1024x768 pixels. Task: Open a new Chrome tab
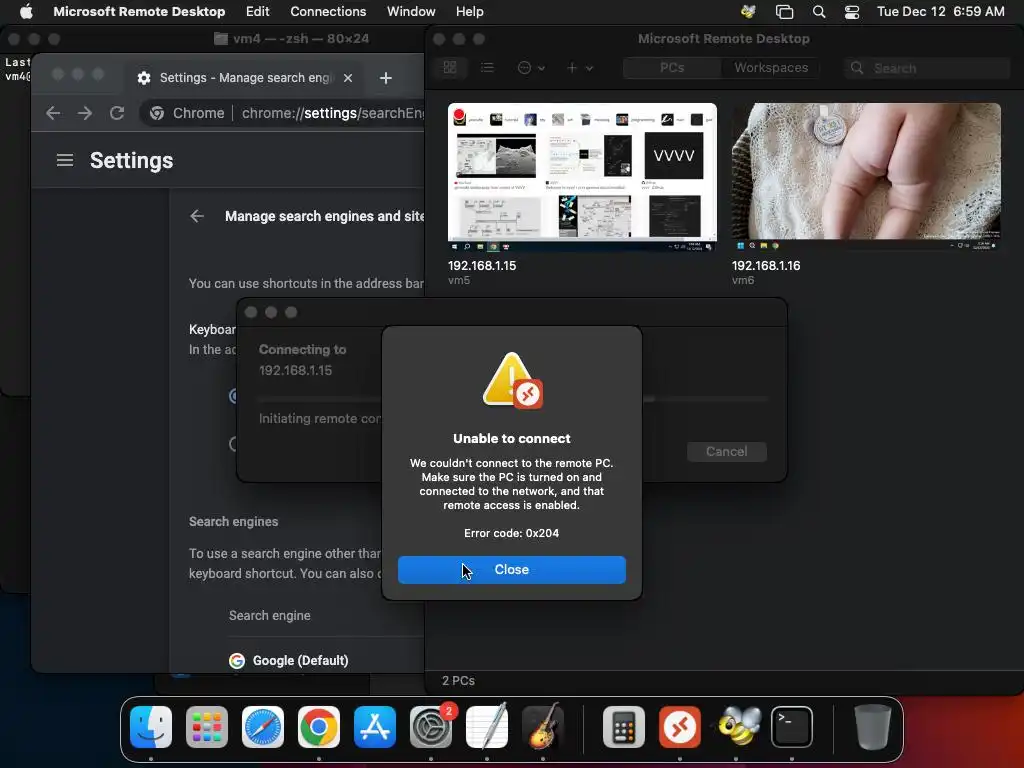pos(385,78)
